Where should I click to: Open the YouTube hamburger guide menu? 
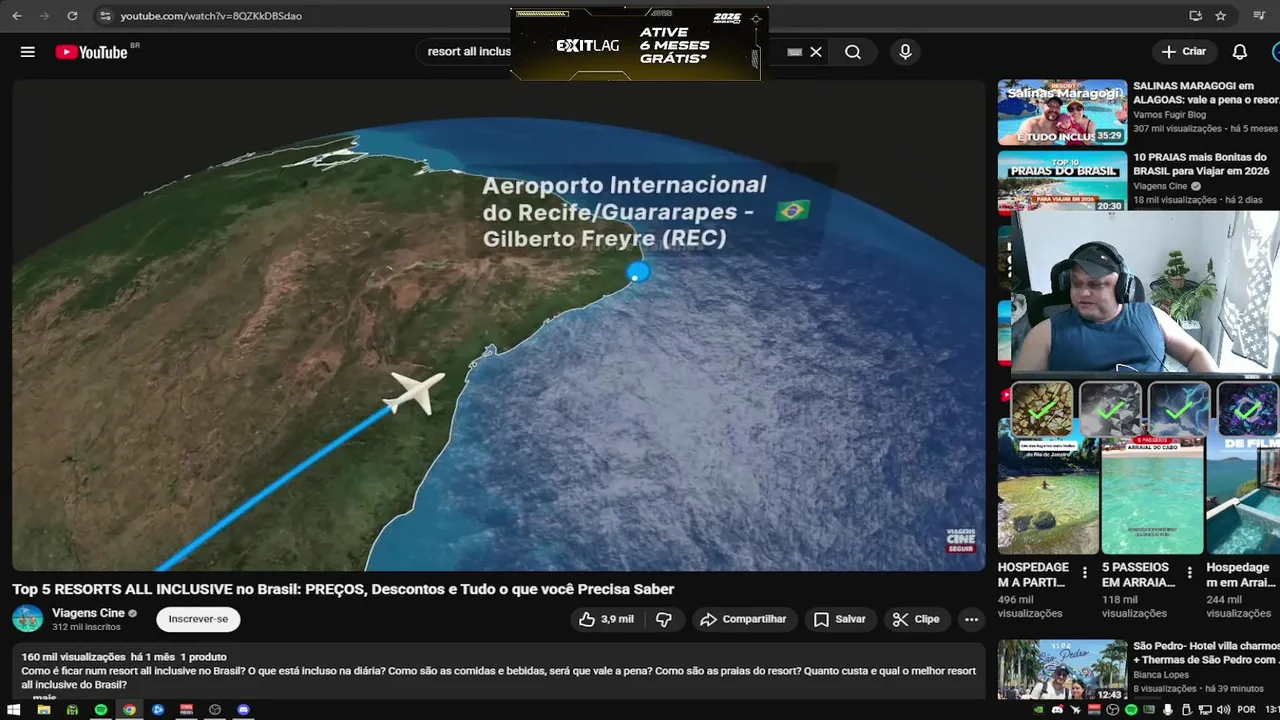pyautogui.click(x=28, y=52)
